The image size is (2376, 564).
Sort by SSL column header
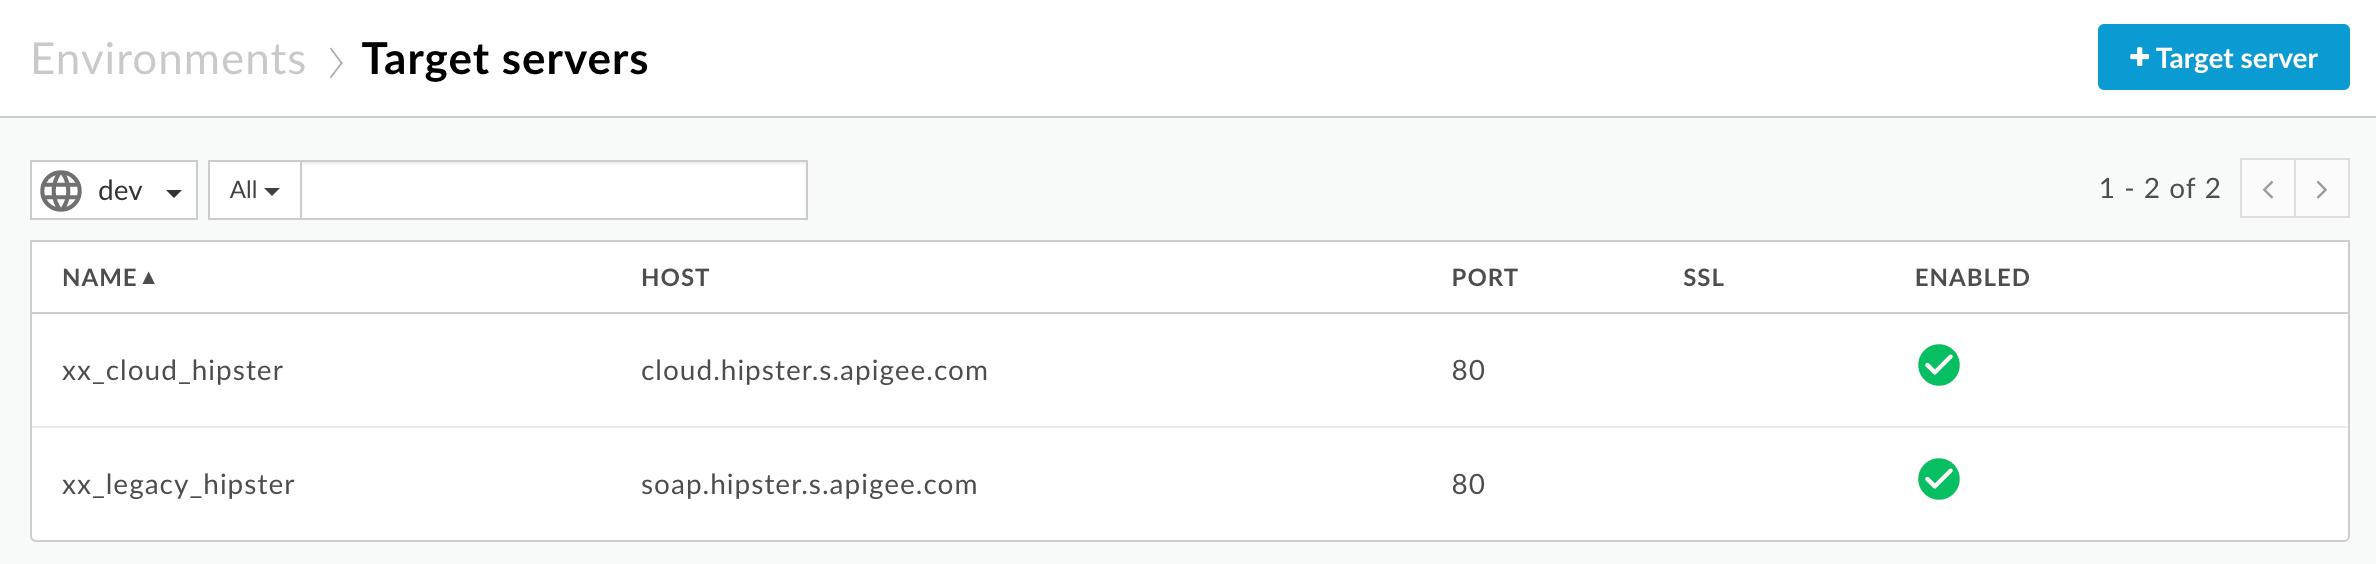coord(1703,278)
